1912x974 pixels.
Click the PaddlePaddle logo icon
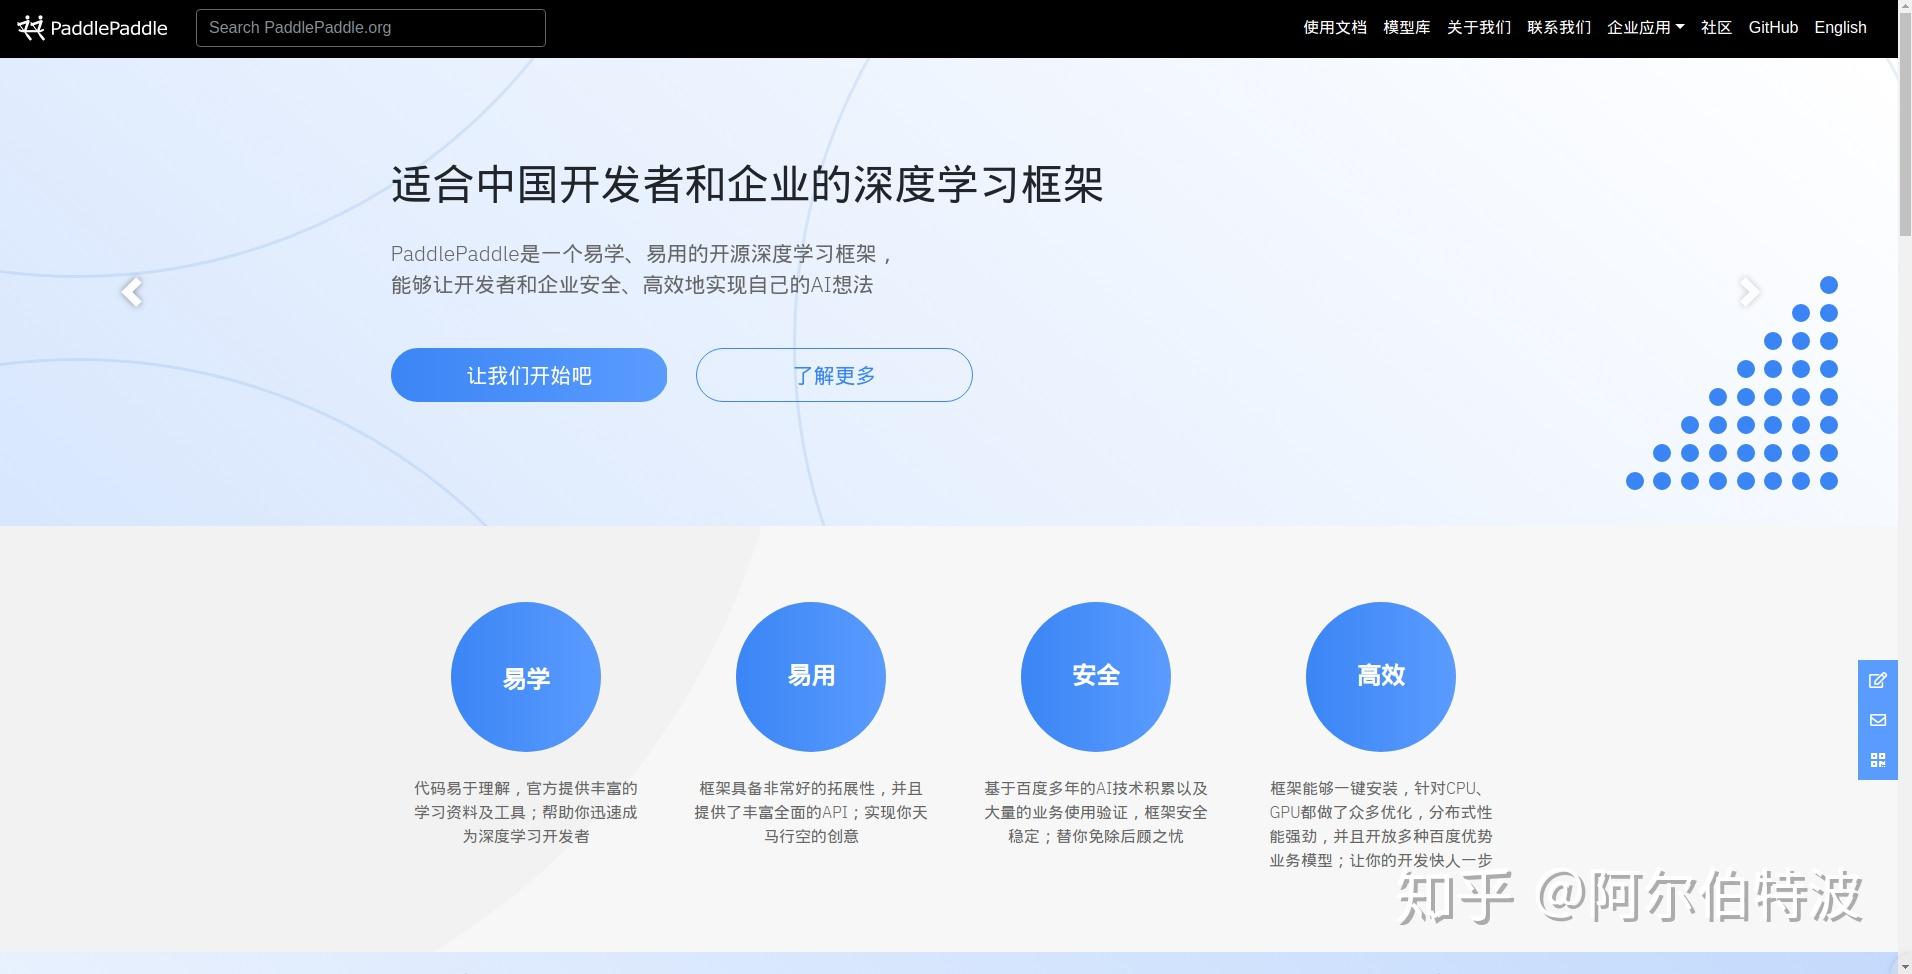click(33, 27)
